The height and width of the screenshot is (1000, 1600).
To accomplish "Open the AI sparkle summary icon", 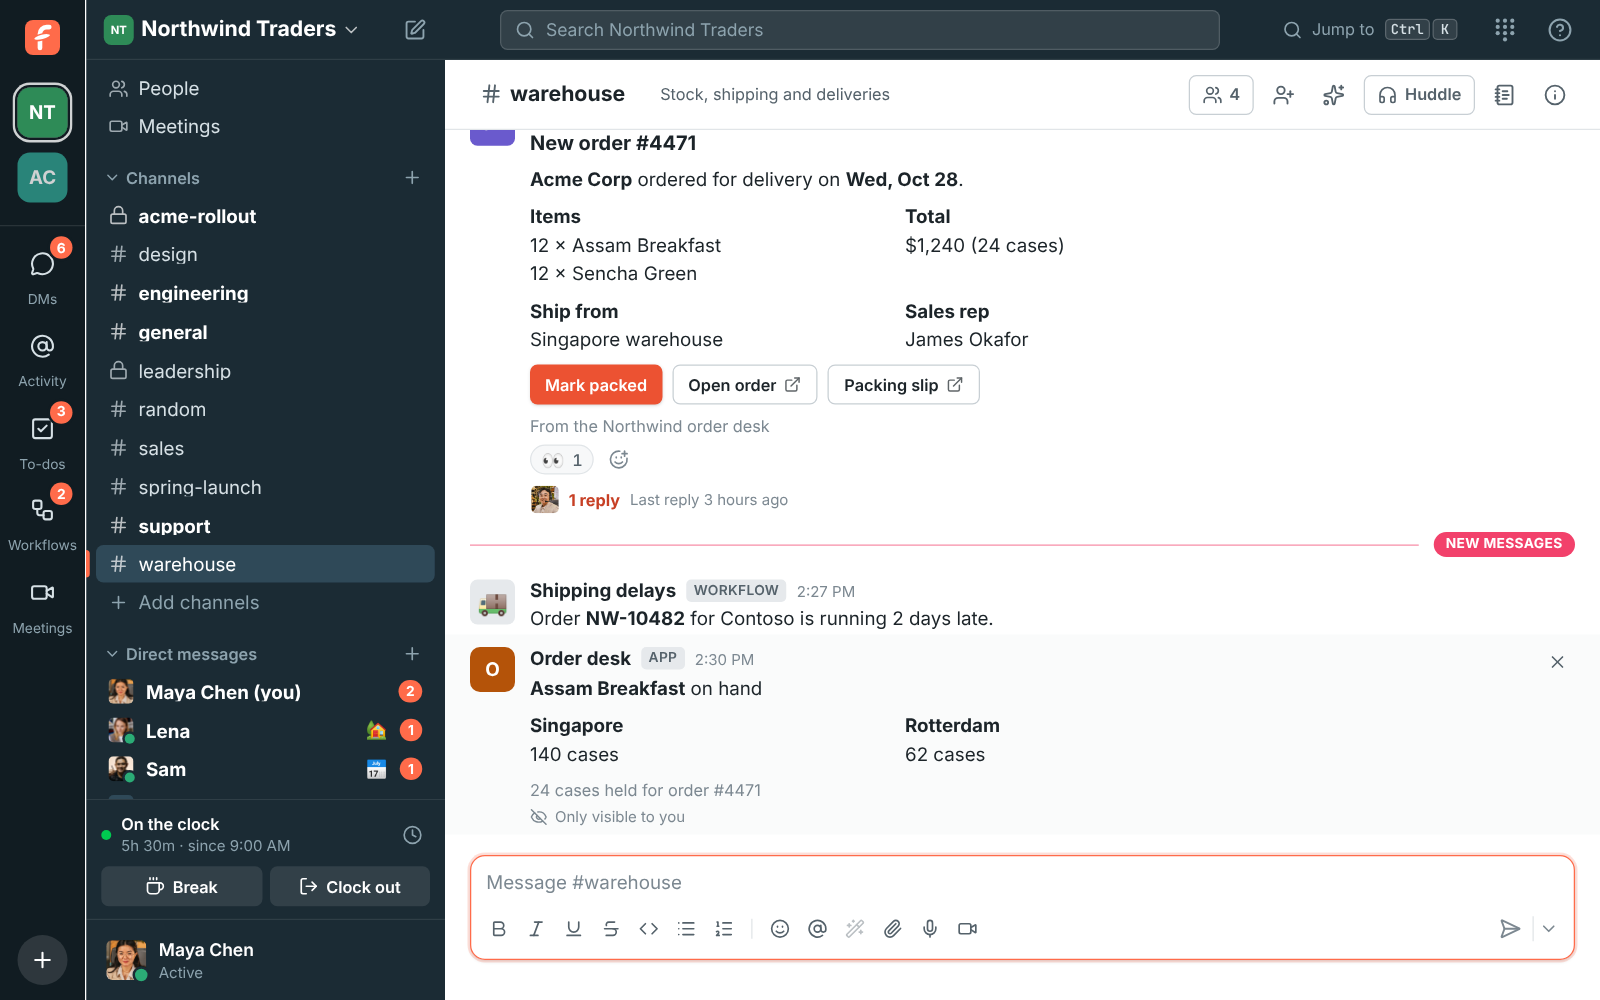I will 1333,95.
